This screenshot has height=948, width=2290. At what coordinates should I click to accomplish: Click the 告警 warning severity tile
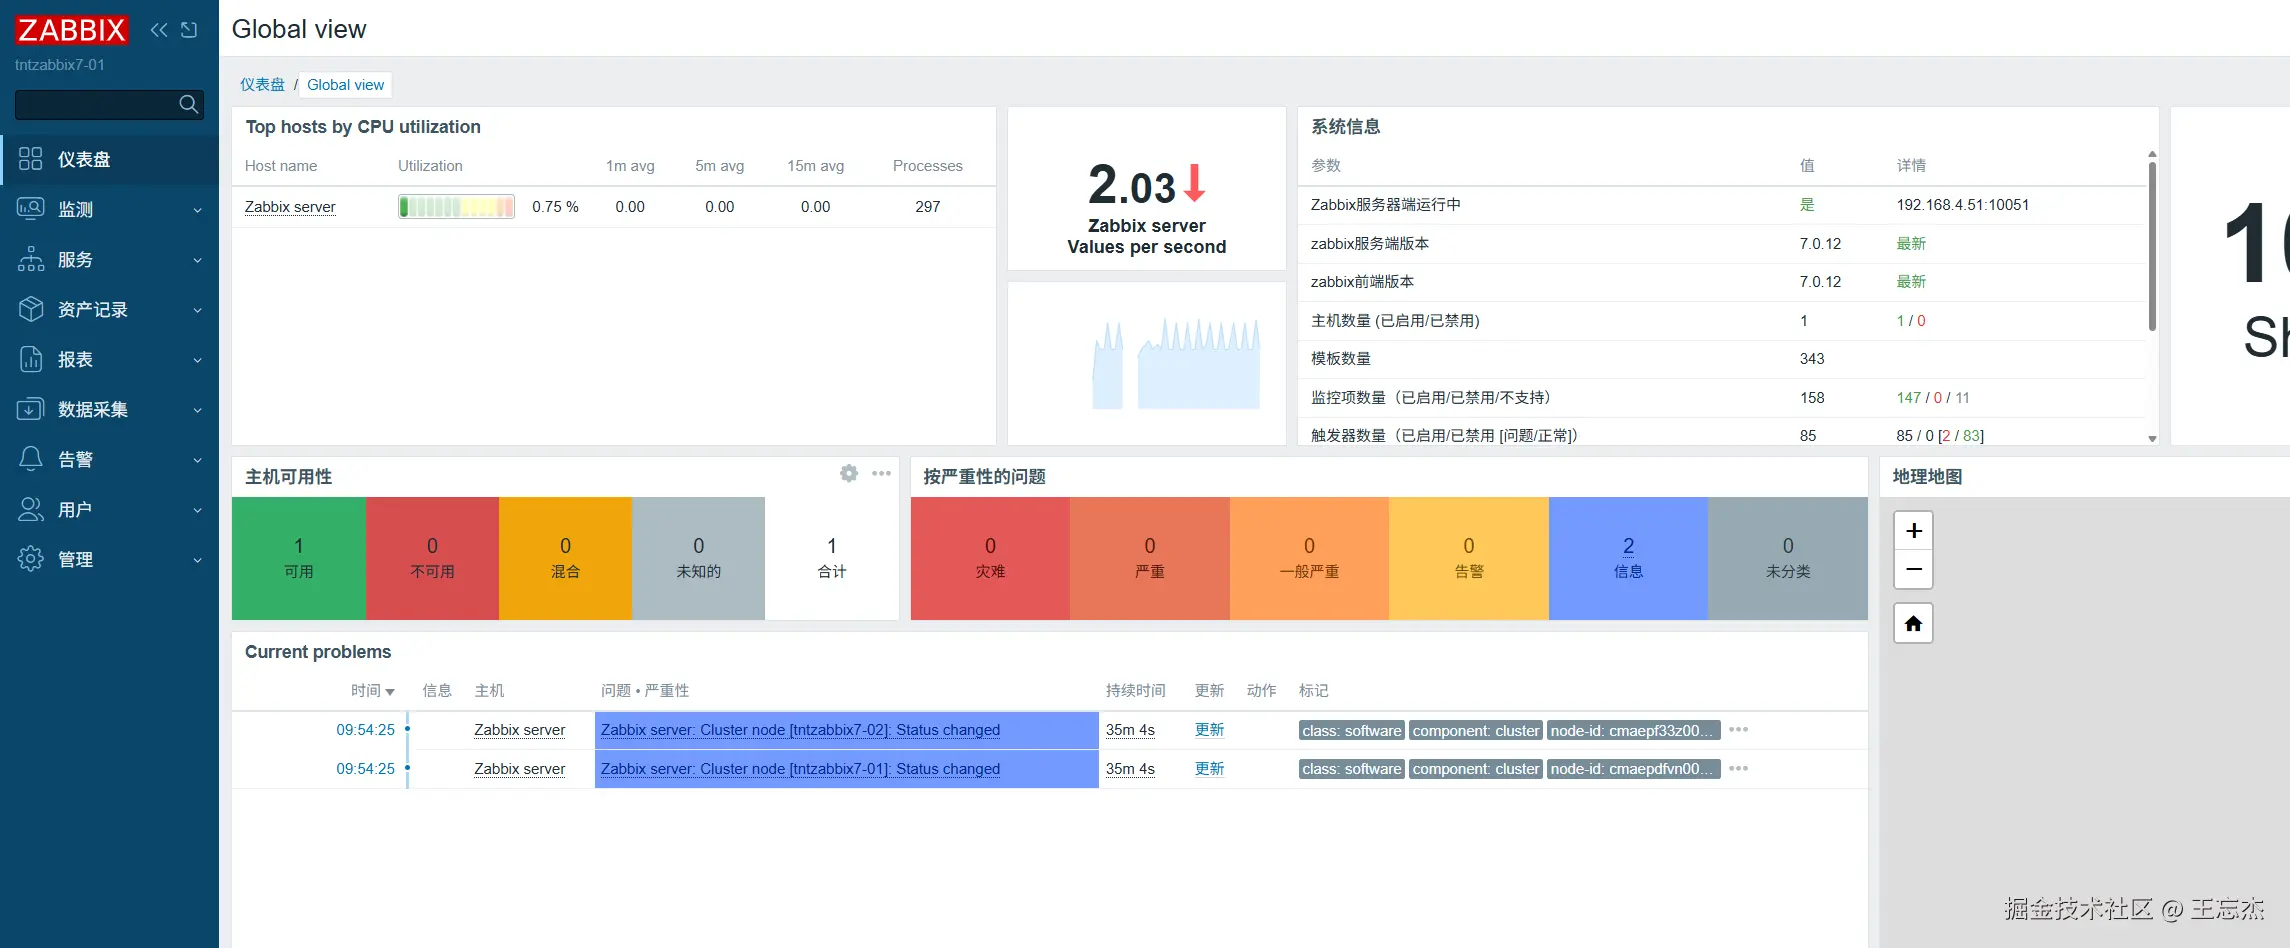[x=1469, y=558]
